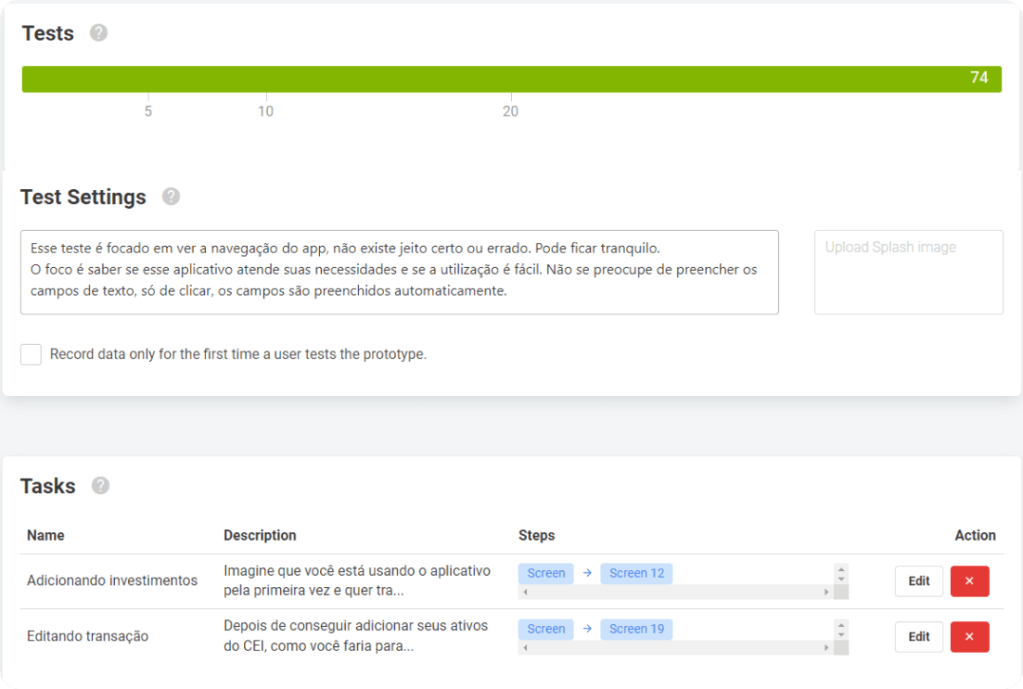Click the down stepper in Adicionando investimentos steps
The image size is (1023, 689).
pyautogui.click(x=841, y=579)
